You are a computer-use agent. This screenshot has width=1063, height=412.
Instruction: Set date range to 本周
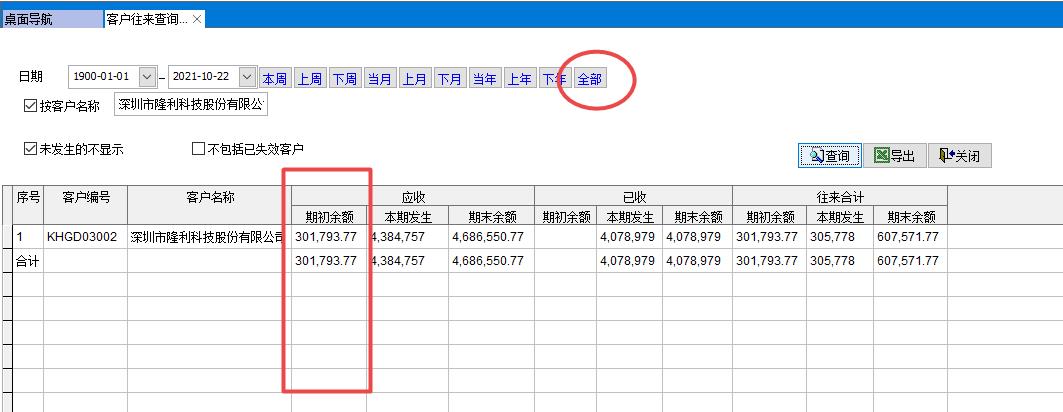275,78
